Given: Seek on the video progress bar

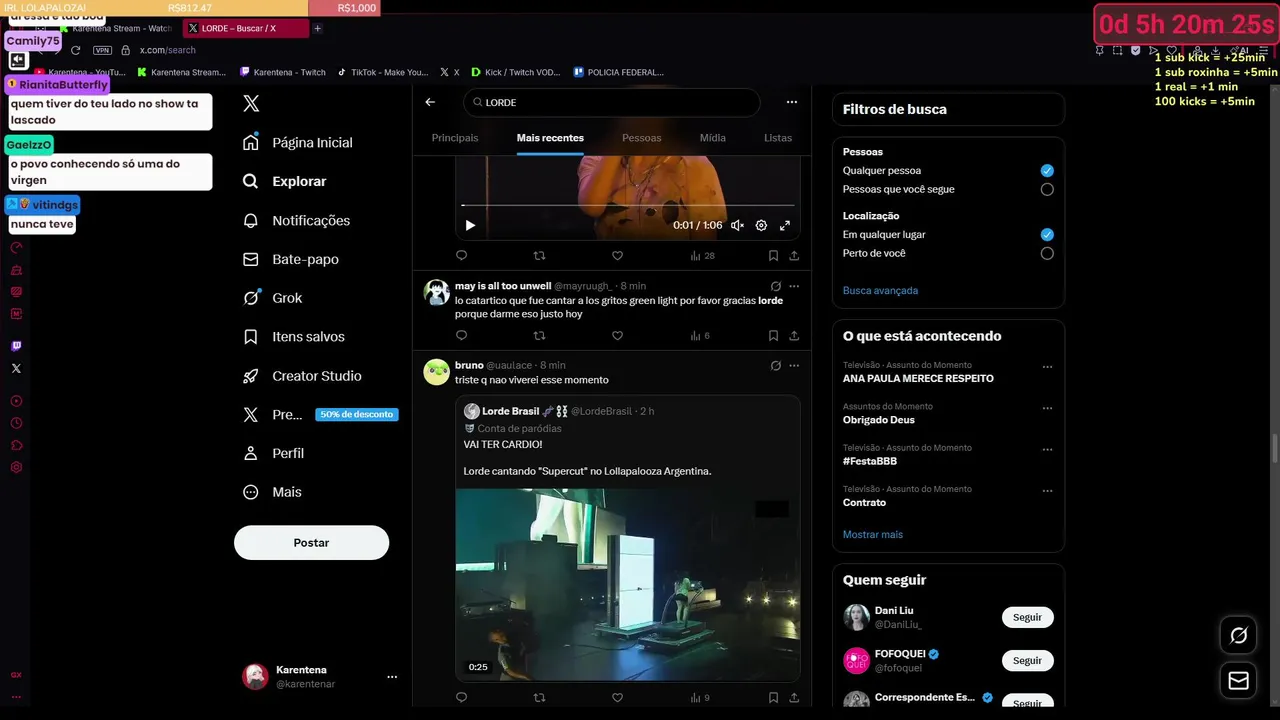Looking at the screenshot, I should click(627, 206).
